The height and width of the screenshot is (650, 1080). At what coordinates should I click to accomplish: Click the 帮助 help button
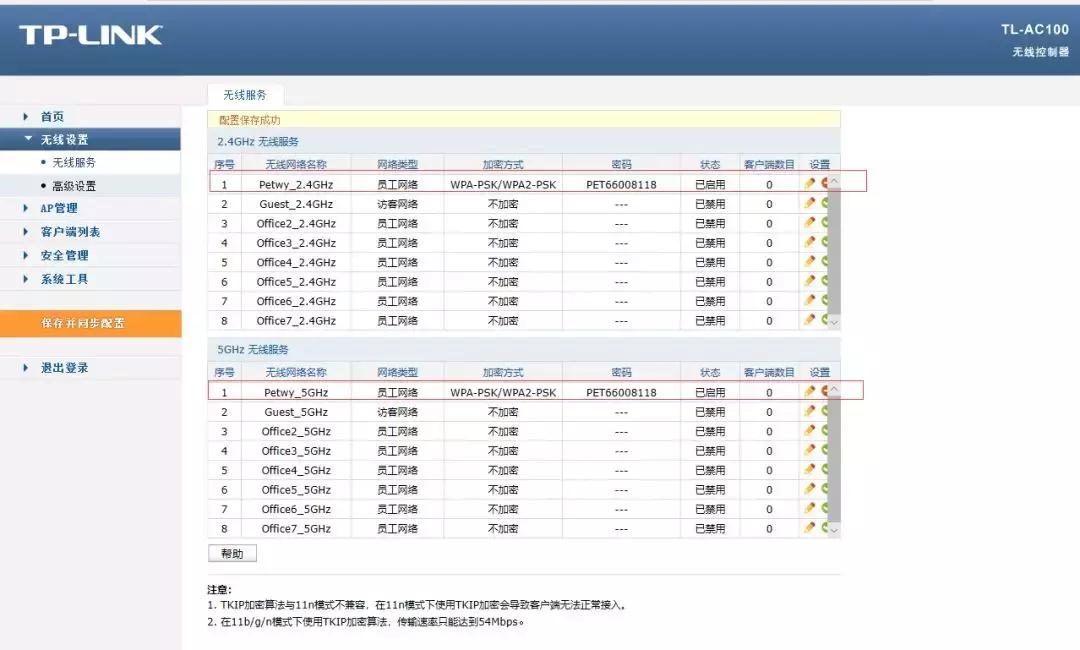tap(231, 553)
